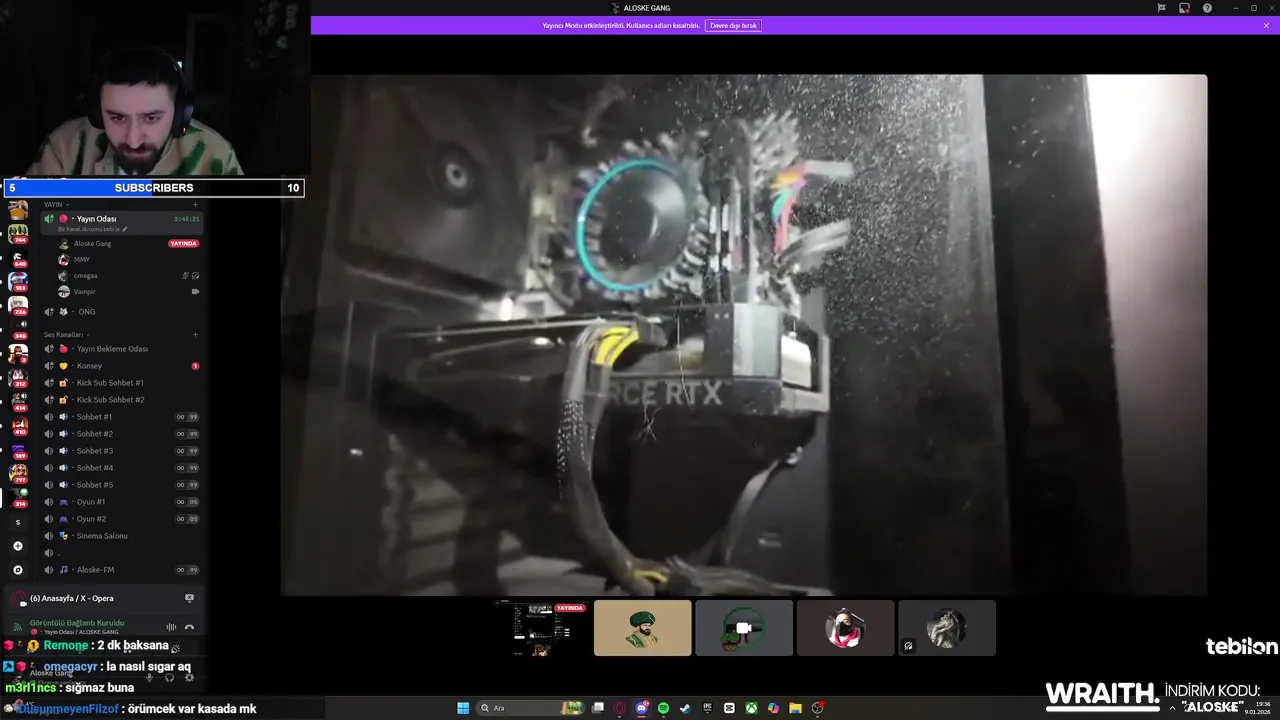This screenshot has width=1280, height=720.
Task: Join the Oyun #2 voice channel
Action: pos(122,519)
